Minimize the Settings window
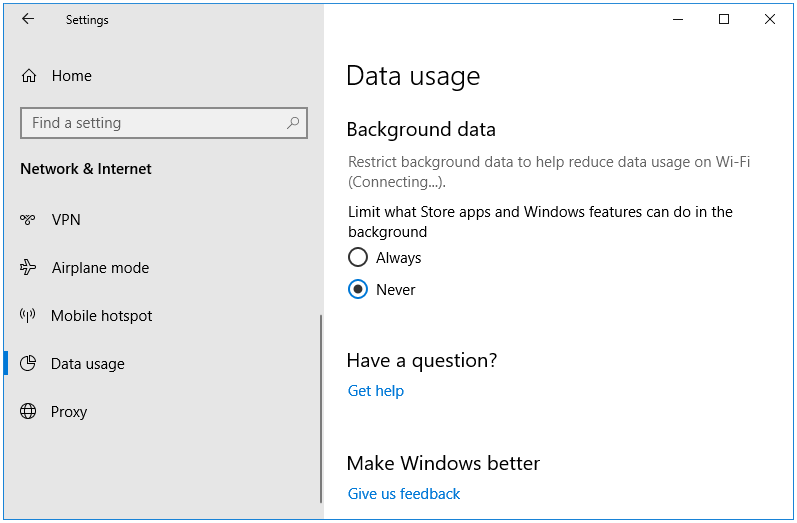The image size is (797, 523). coord(678,19)
